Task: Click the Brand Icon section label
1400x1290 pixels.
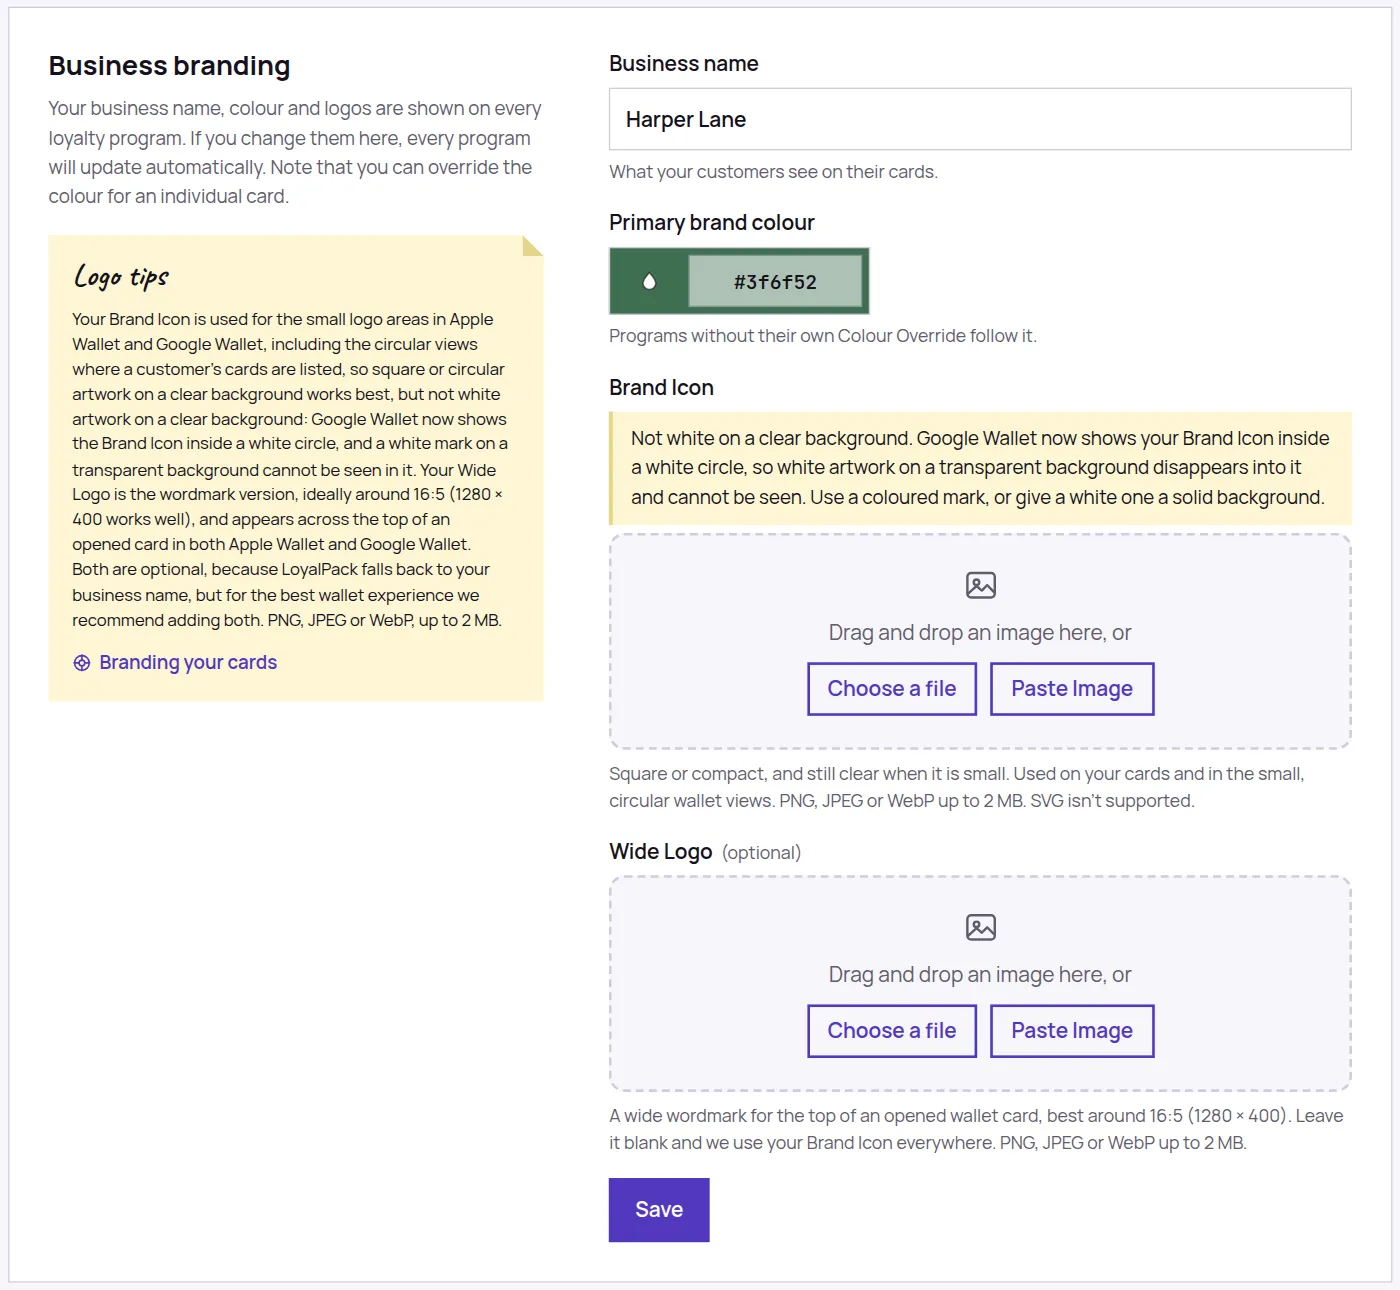Action: [661, 387]
